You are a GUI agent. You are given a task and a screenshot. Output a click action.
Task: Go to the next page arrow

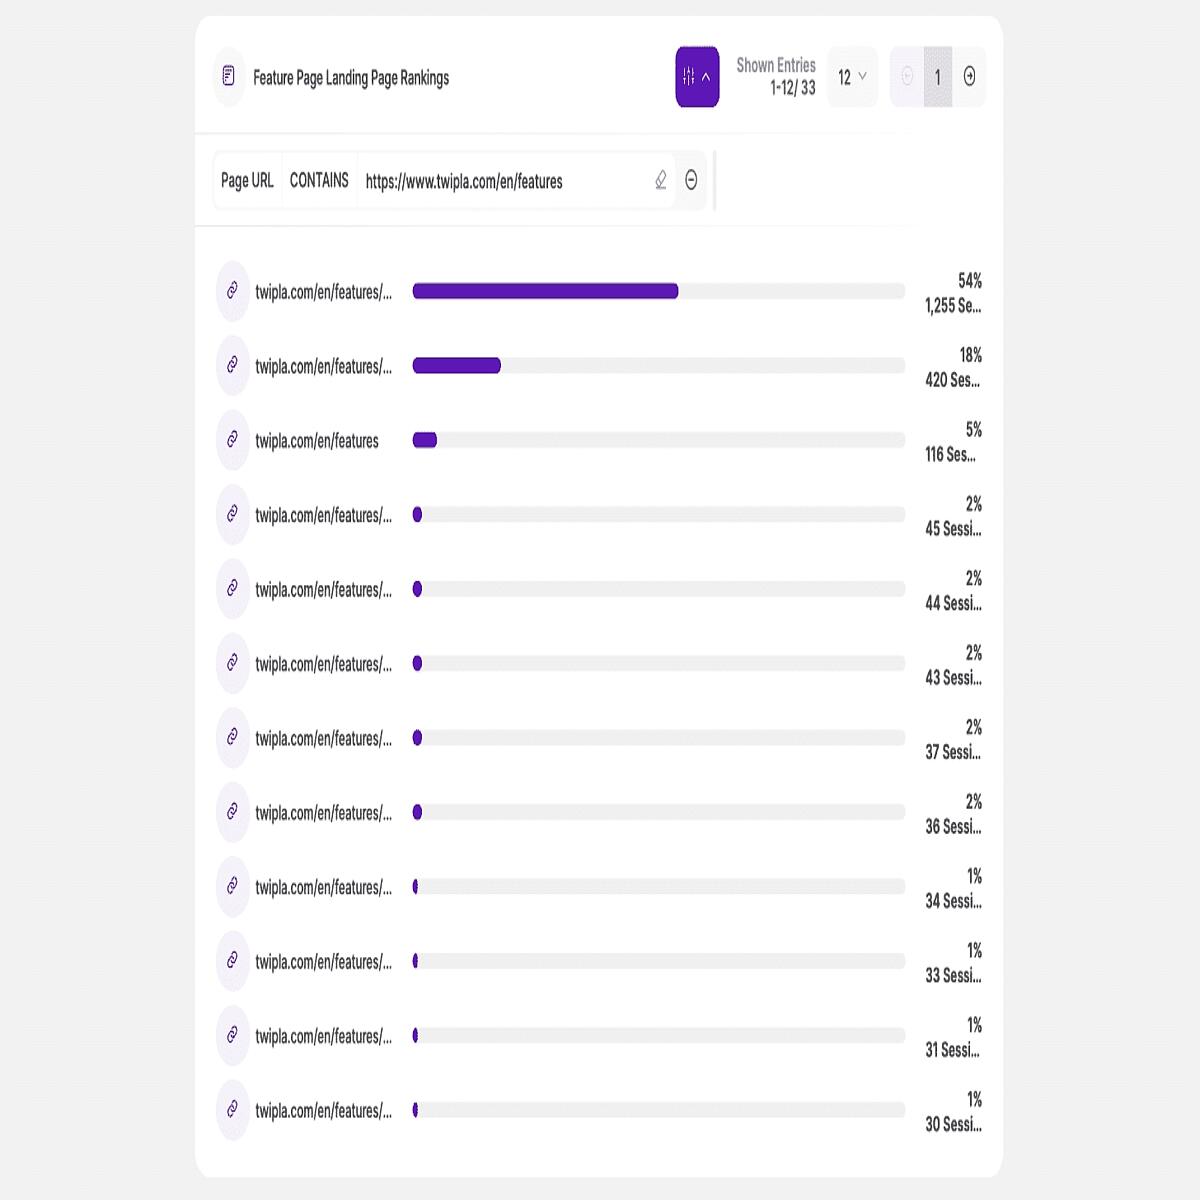tap(969, 77)
